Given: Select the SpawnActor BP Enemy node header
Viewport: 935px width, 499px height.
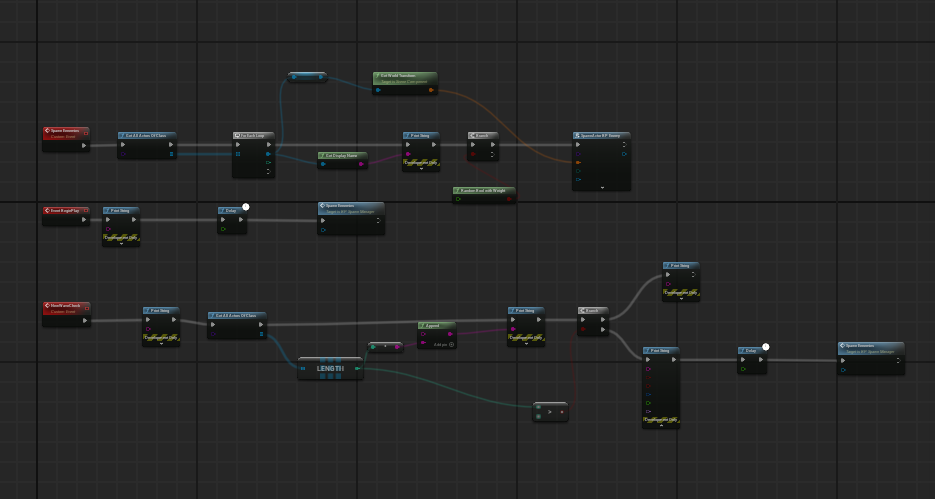Looking at the screenshot, I should click(601, 135).
